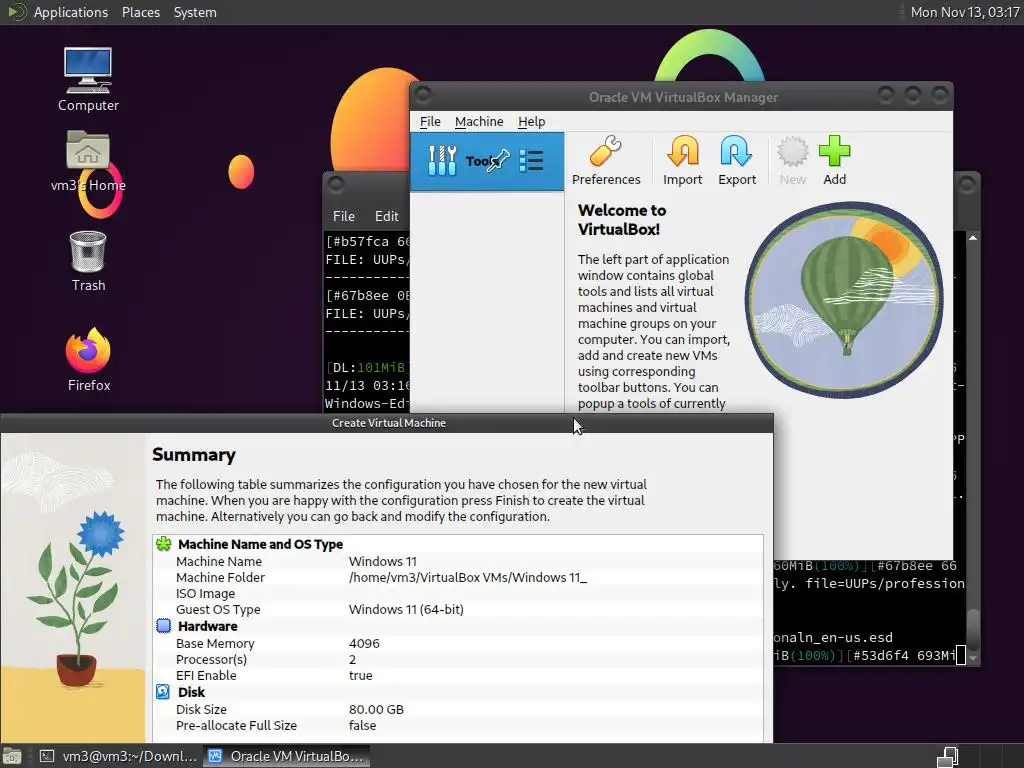Click the clock showing Mon Nov 13
The width and height of the screenshot is (1024, 768).
click(x=964, y=12)
